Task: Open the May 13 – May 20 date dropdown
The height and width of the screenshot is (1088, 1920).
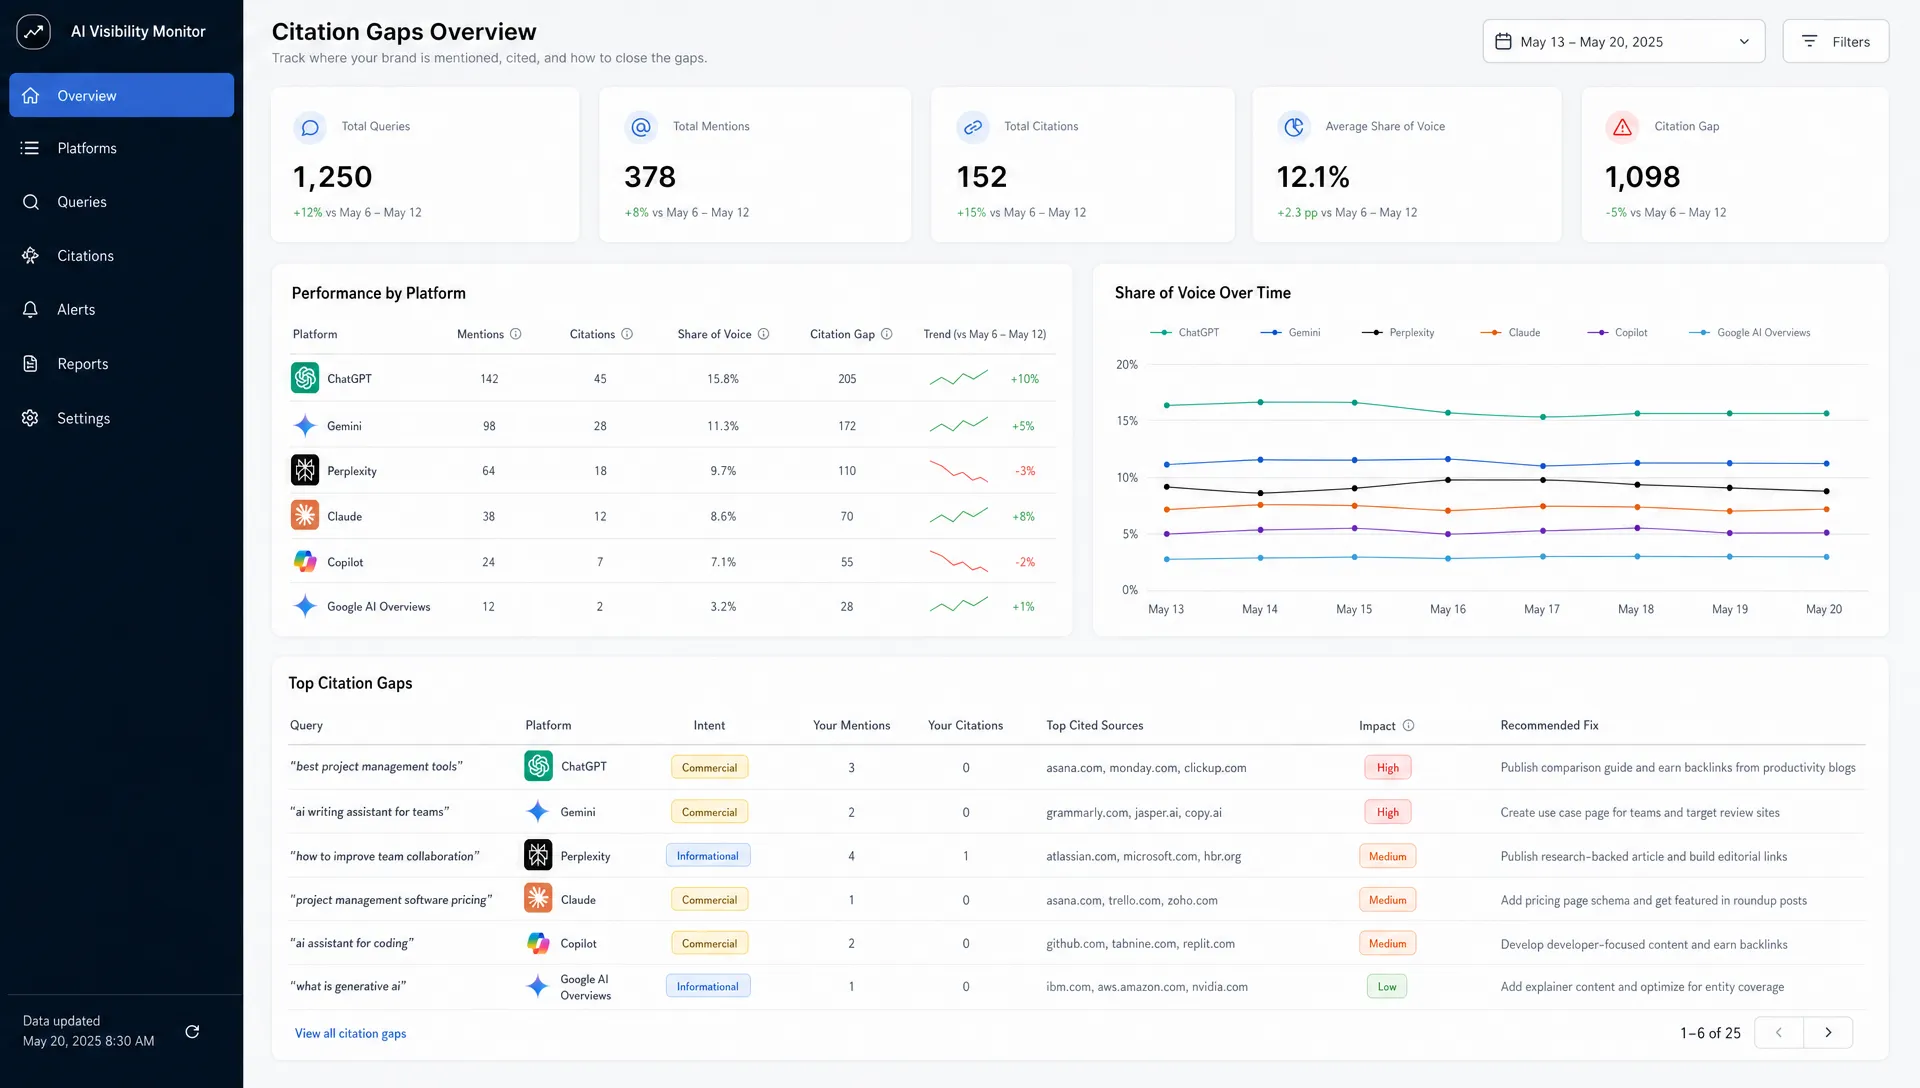Action: point(1623,41)
